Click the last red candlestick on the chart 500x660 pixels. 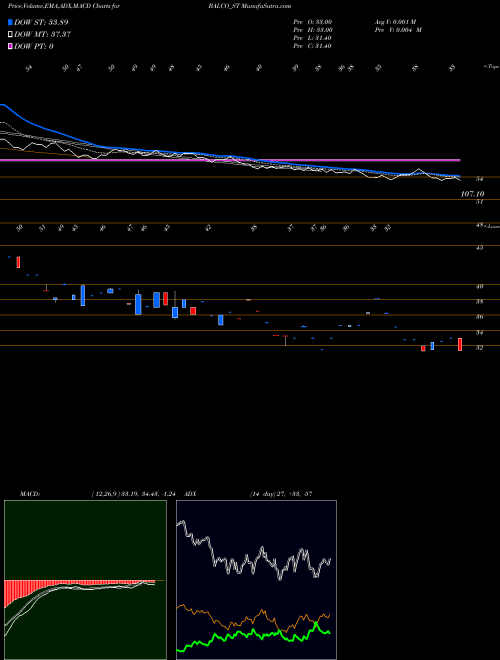[x=460, y=344]
